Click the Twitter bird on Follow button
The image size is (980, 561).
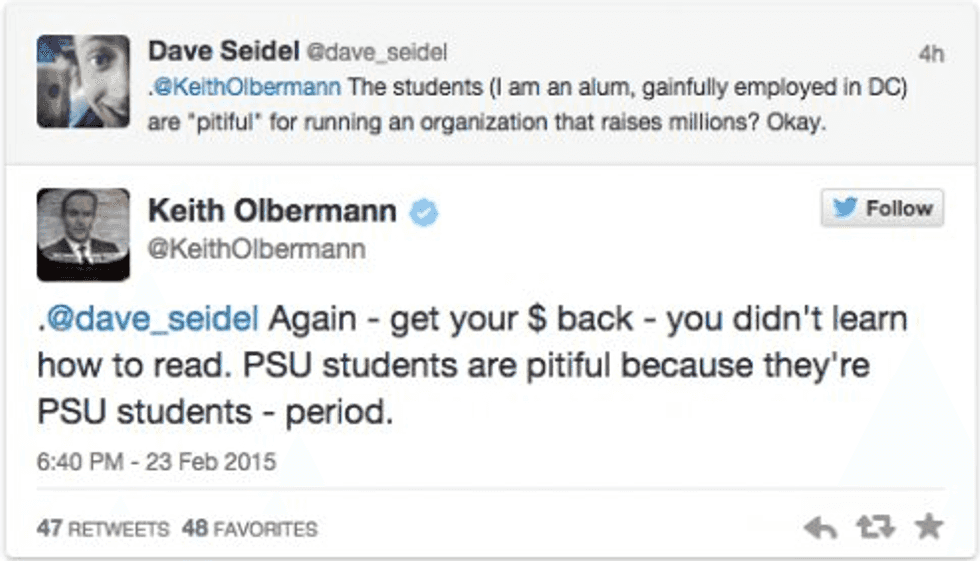coord(848,208)
